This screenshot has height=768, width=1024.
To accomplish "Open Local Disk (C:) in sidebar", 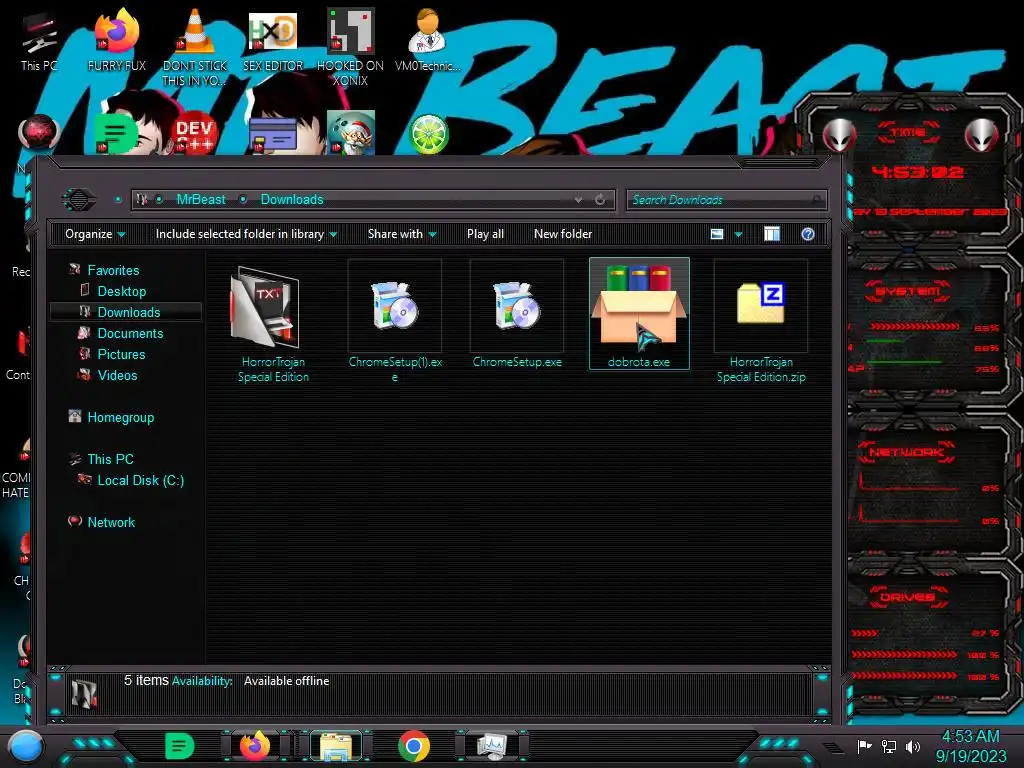I will [140, 481].
